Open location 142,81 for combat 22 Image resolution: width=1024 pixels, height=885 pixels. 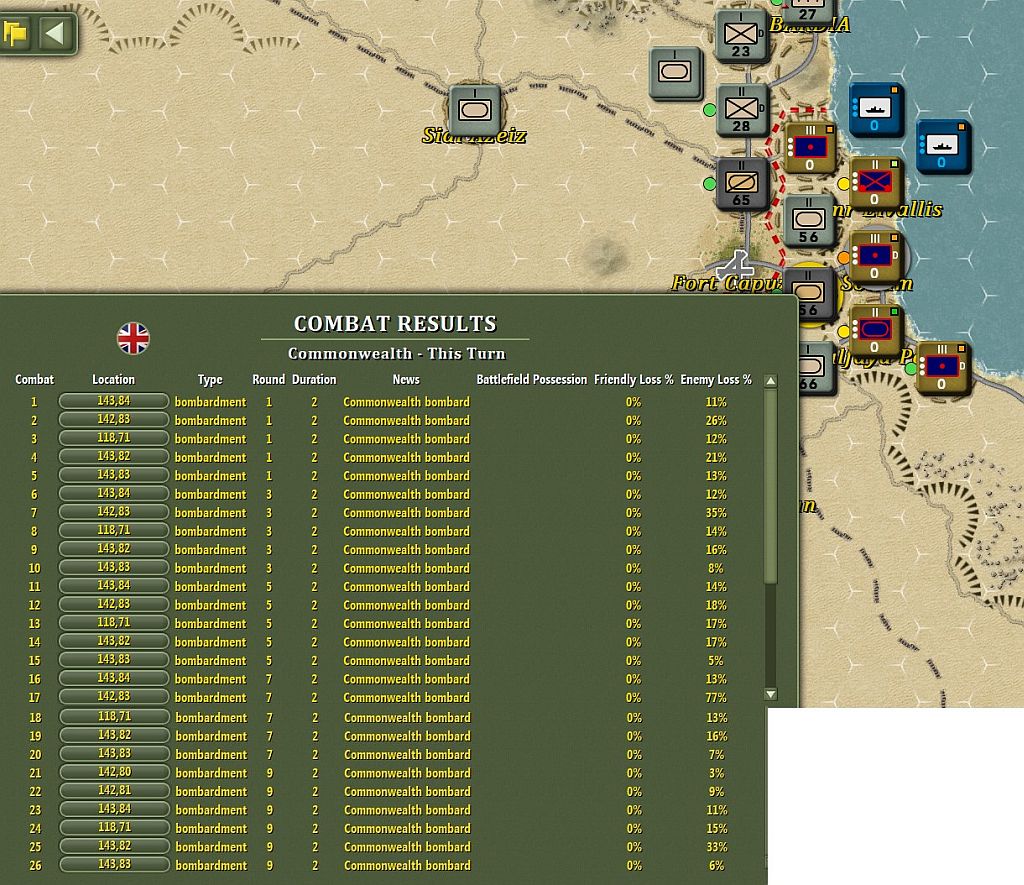pyautogui.click(x=114, y=790)
